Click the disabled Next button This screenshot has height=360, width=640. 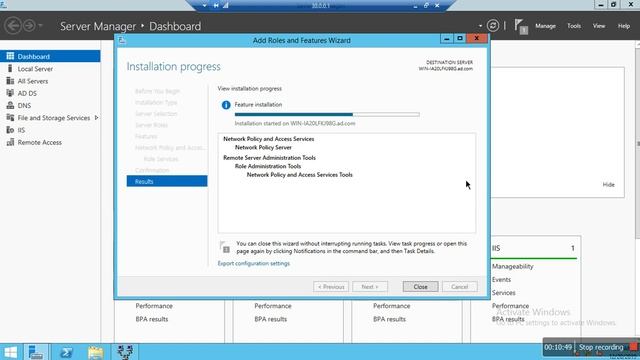370,287
